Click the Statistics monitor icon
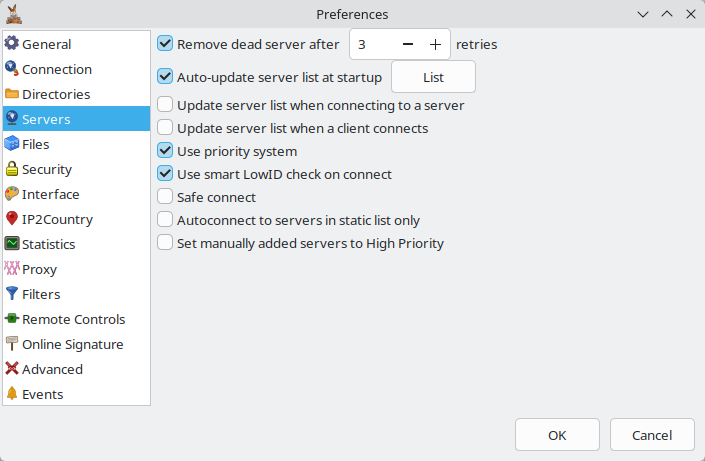 point(12,243)
